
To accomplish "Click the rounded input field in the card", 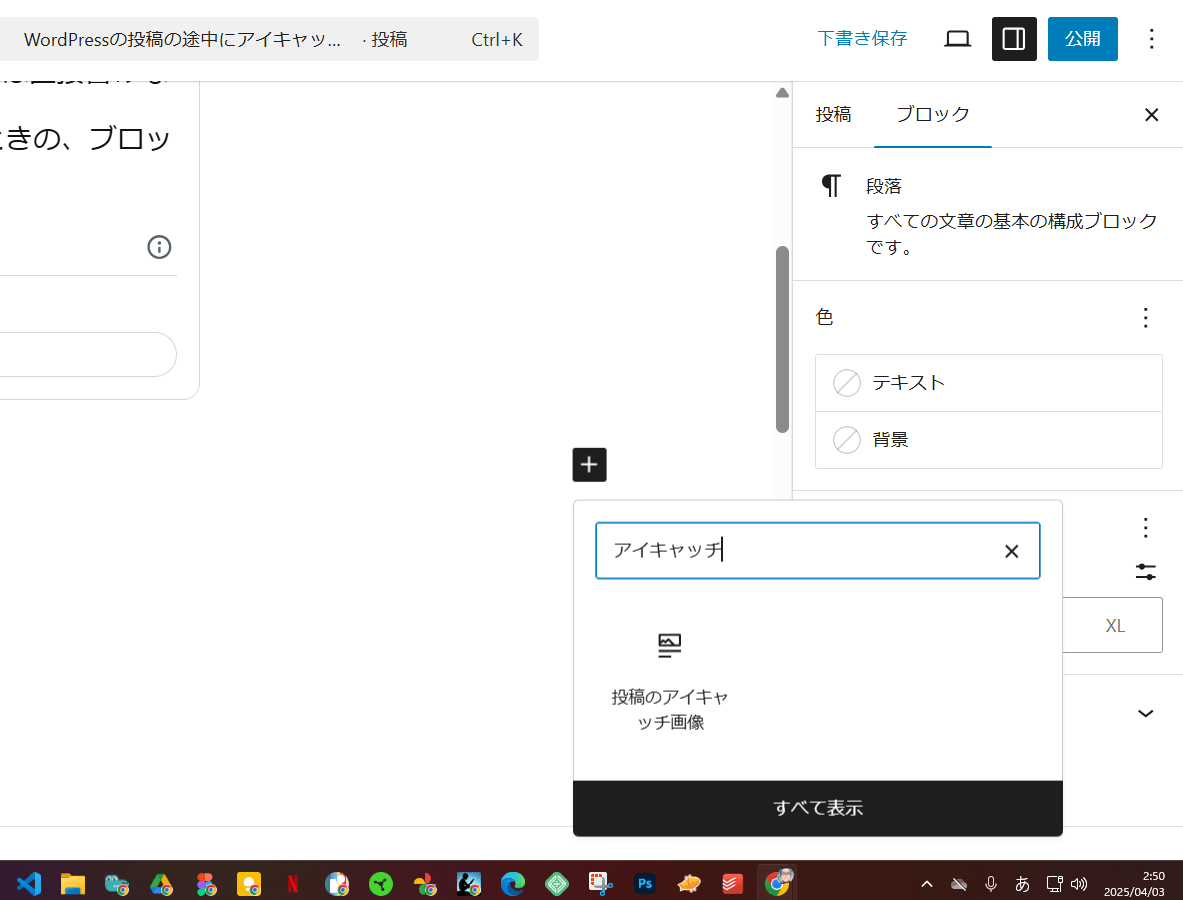I will point(88,355).
